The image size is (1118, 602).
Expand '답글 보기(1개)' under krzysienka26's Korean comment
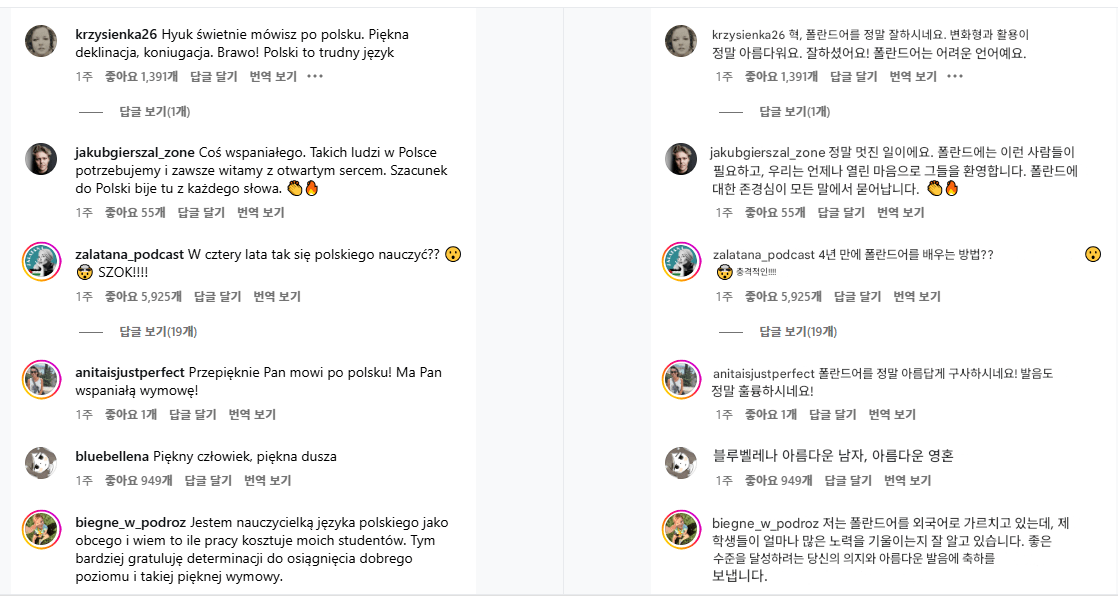click(x=794, y=112)
